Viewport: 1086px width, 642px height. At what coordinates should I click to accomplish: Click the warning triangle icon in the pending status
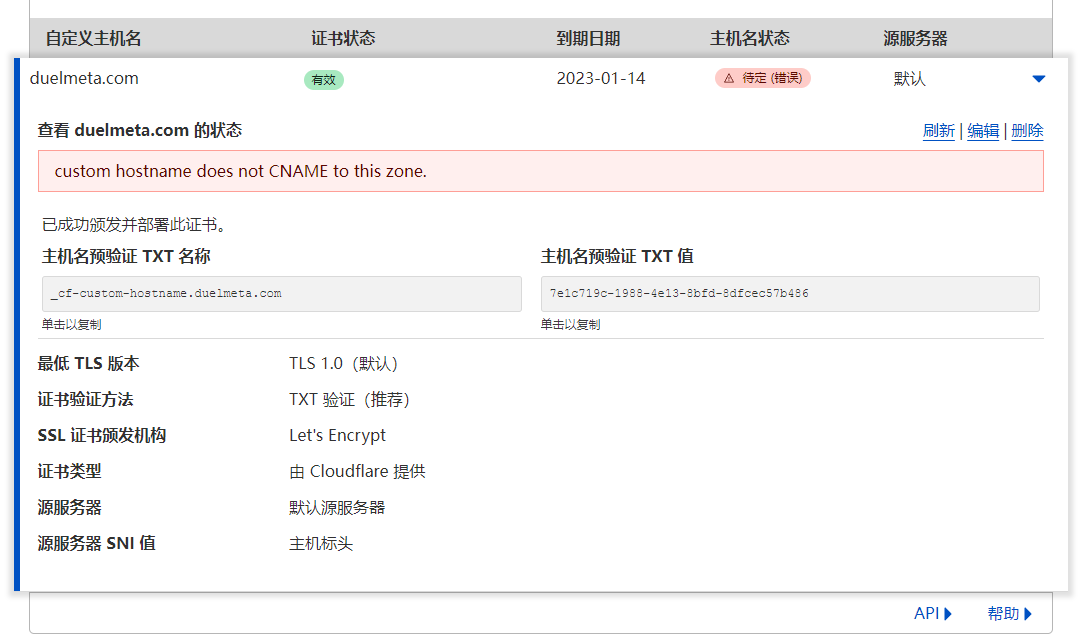point(729,79)
